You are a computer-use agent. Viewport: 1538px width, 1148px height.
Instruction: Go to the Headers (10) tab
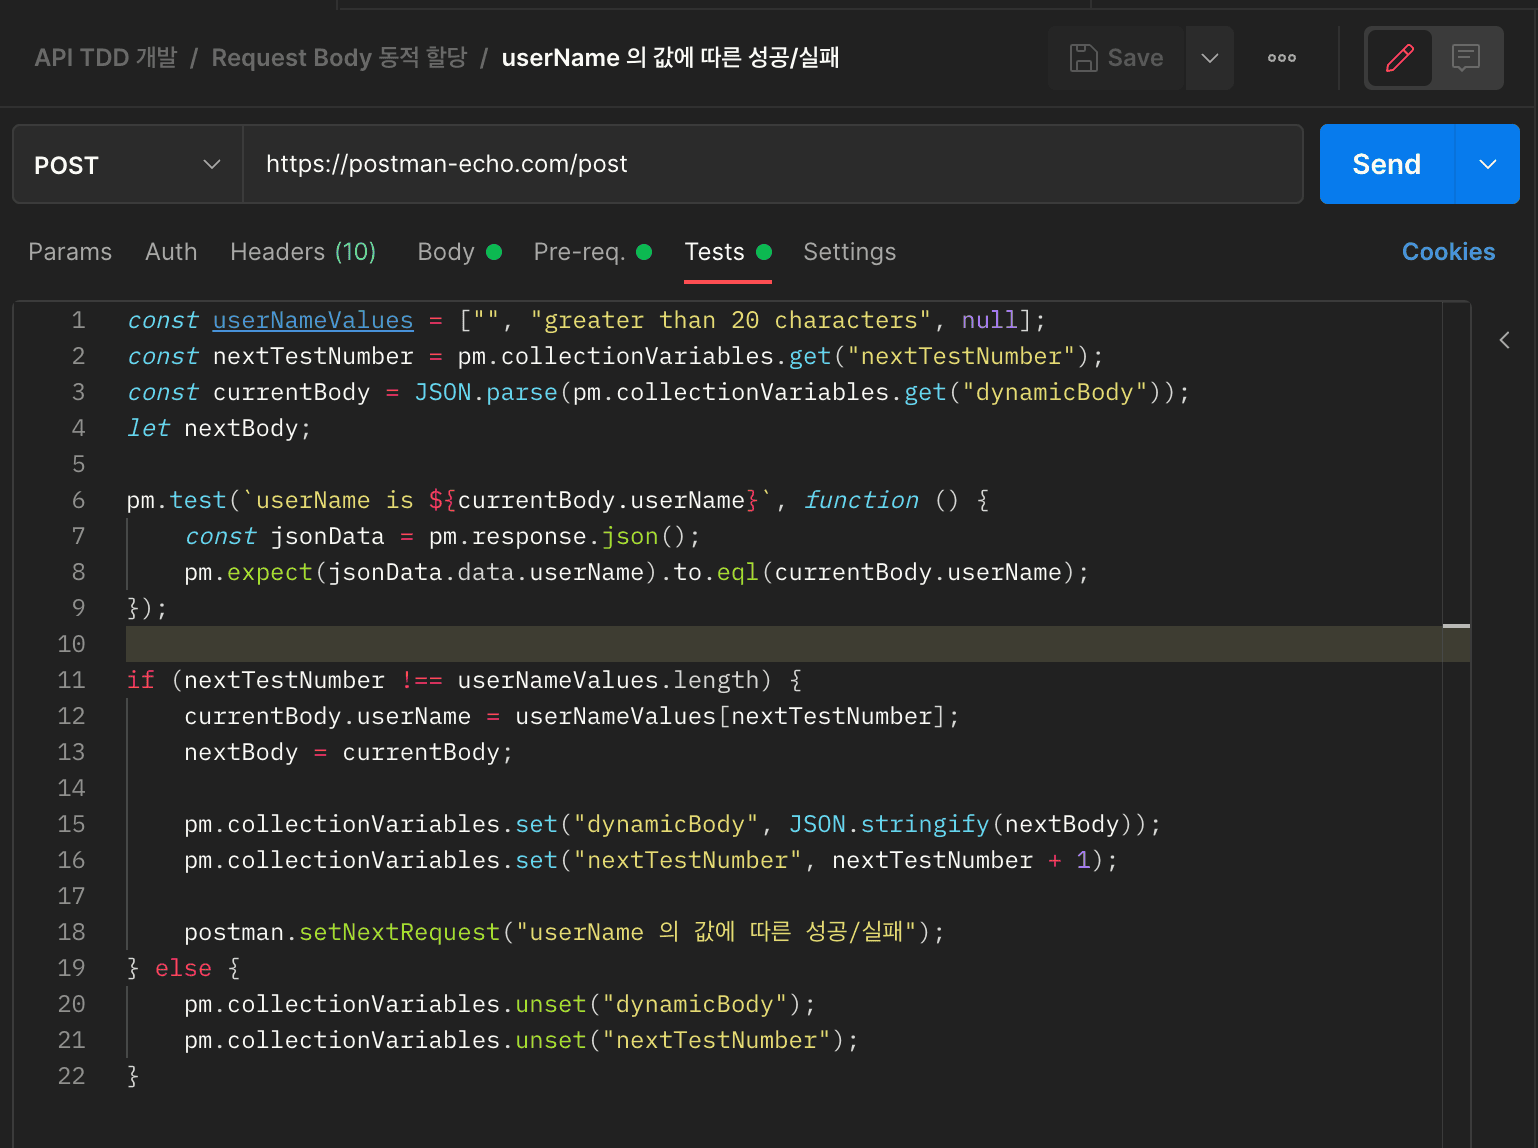click(x=303, y=252)
